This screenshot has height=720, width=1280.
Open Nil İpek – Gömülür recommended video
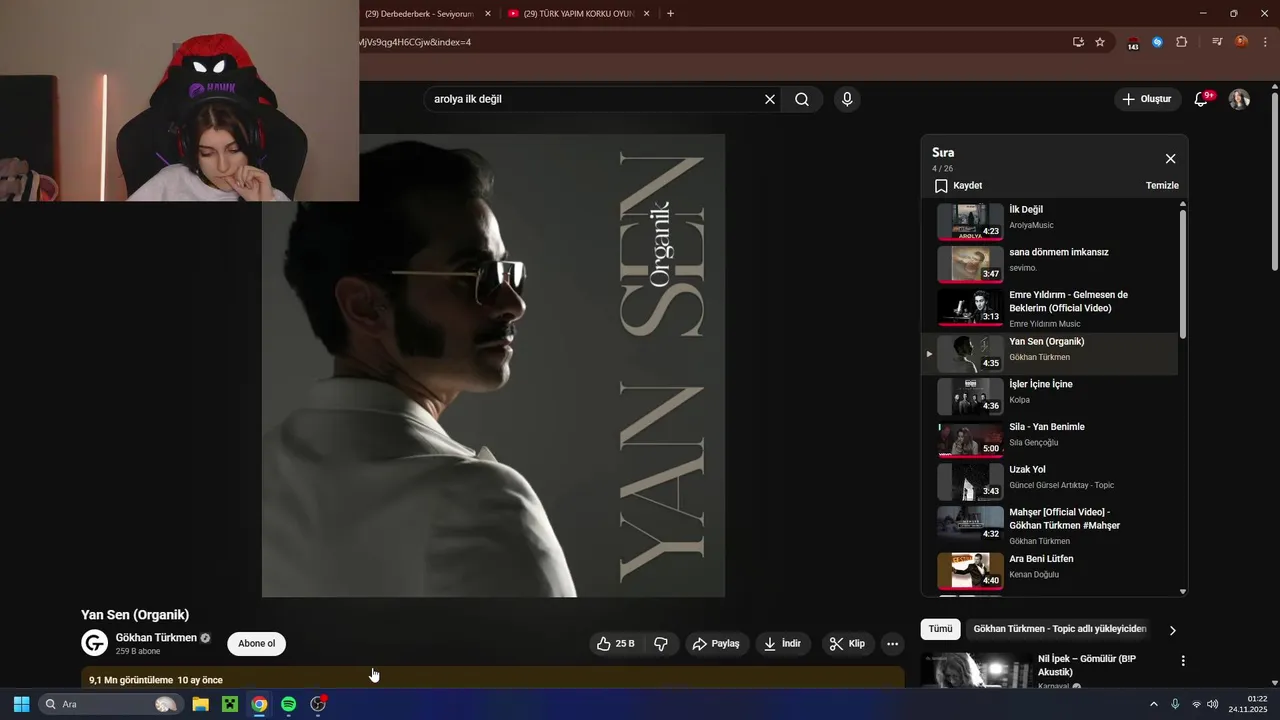pos(1086,665)
